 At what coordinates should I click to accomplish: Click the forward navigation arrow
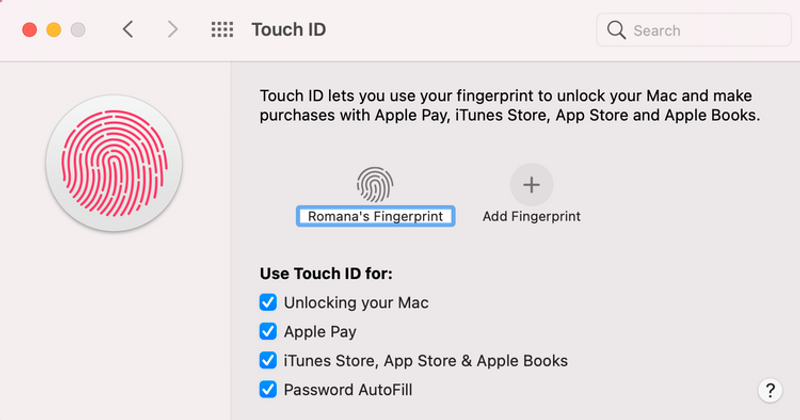click(173, 29)
